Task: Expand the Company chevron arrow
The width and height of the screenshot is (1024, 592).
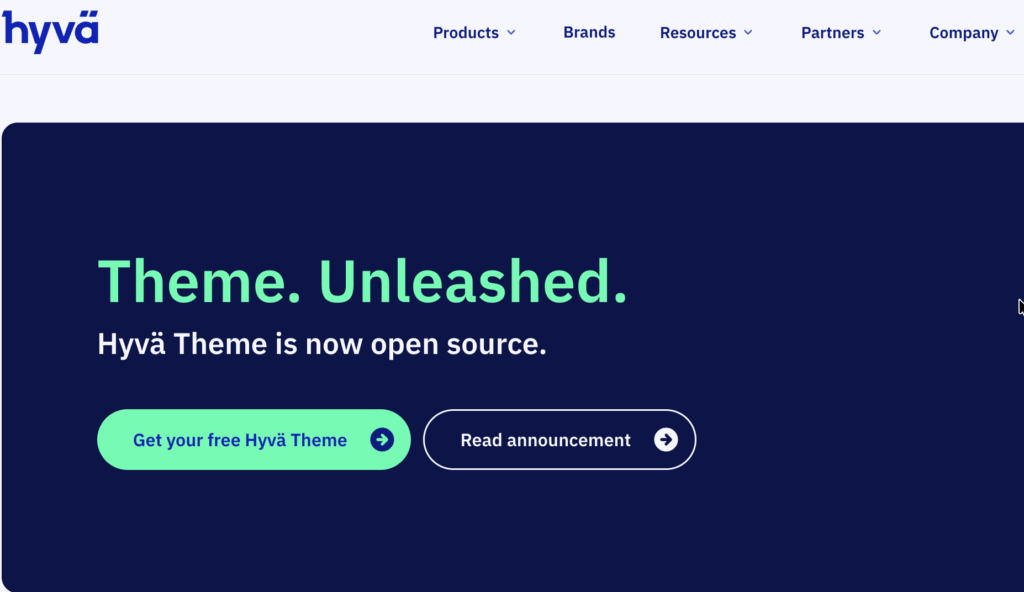Action: pos(1010,33)
